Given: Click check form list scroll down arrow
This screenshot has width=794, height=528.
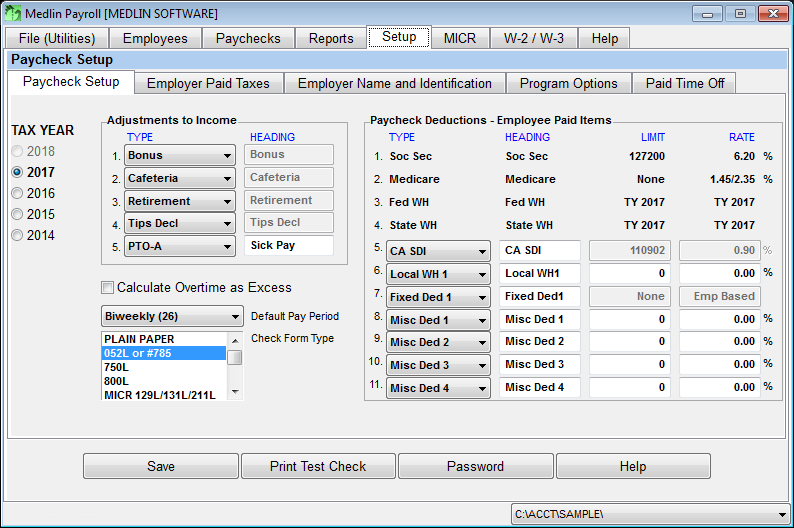Looking at the screenshot, I should coord(235,392).
